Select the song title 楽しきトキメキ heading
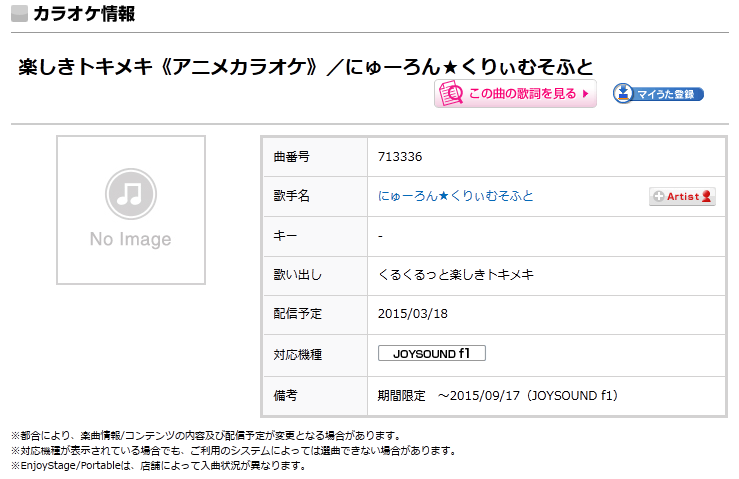The width and height of the screenshot is (739, 479). click(x=305, y=66)
